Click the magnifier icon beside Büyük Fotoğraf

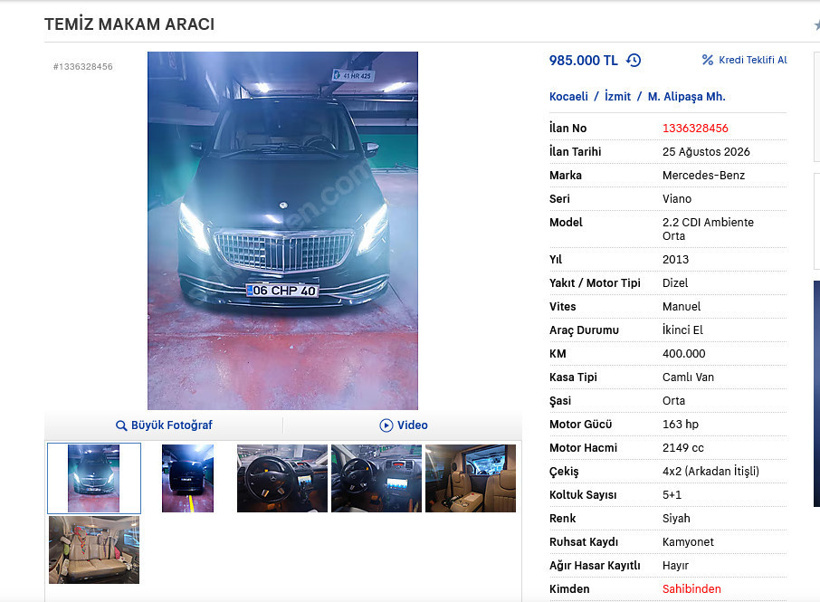[121, 426]
